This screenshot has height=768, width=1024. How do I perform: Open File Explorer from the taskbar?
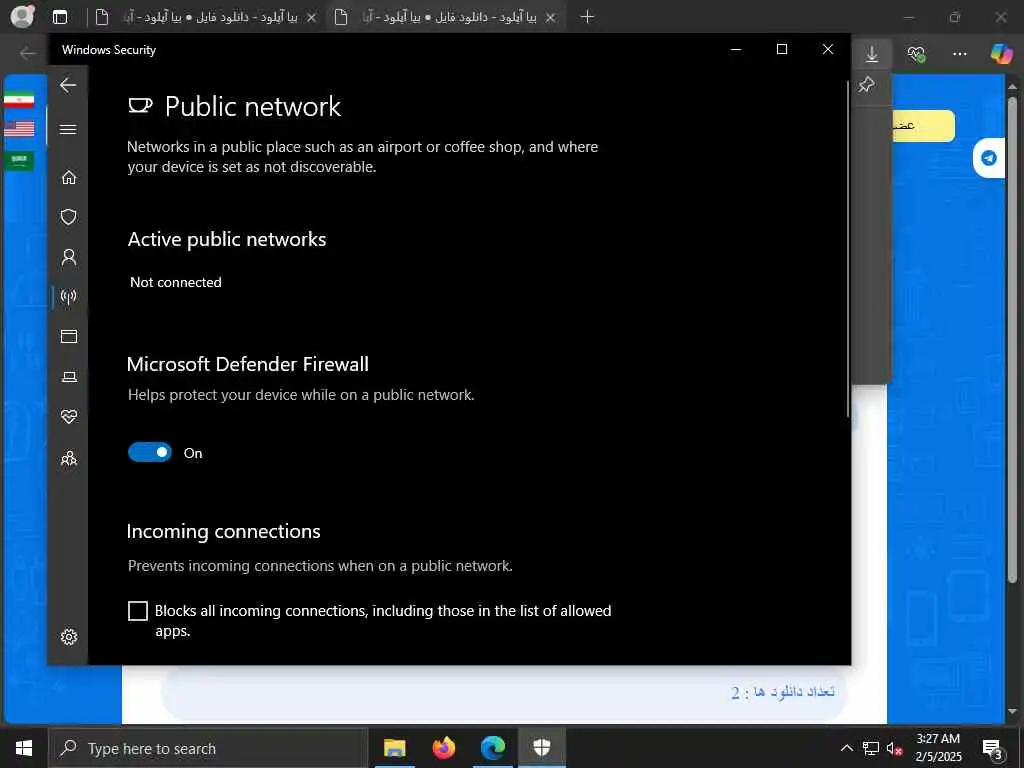pyautogui.click(x=394, y=748)
